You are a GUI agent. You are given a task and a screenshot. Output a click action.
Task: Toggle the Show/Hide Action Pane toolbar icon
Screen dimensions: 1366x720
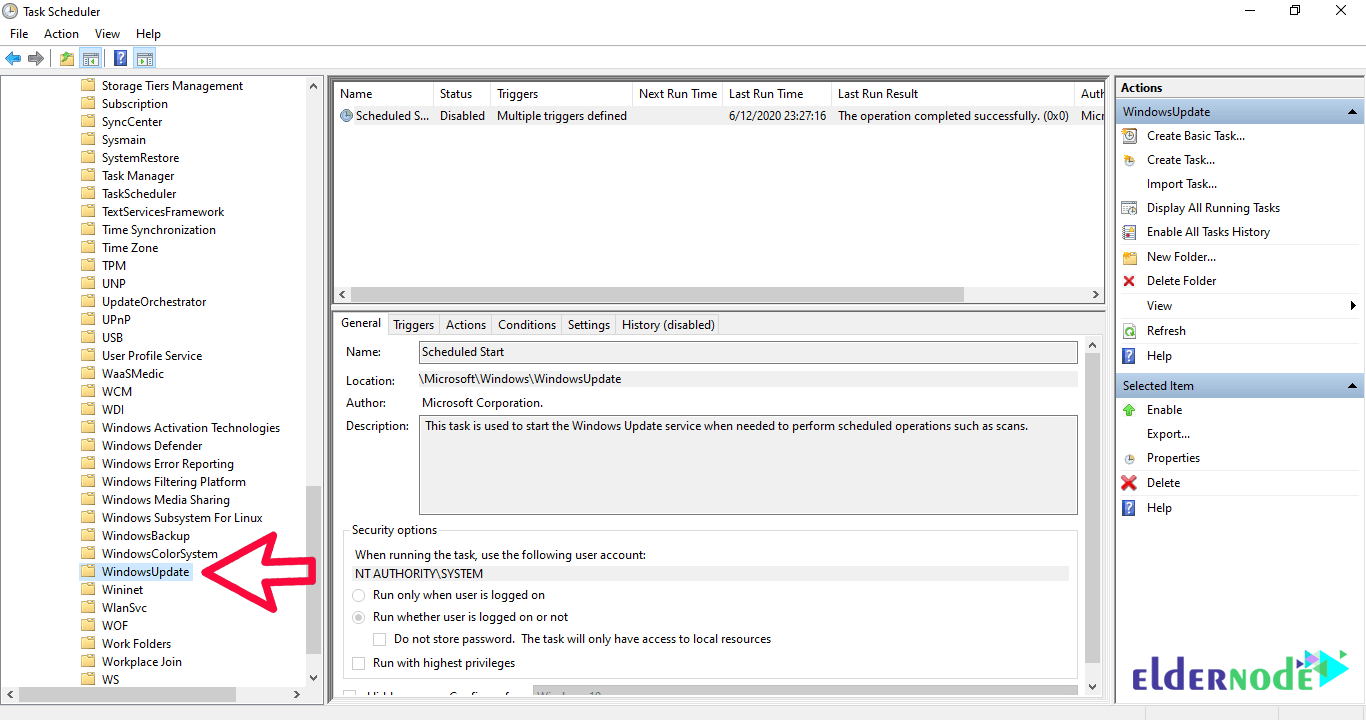pyautogui.click(x=145, y=58)
